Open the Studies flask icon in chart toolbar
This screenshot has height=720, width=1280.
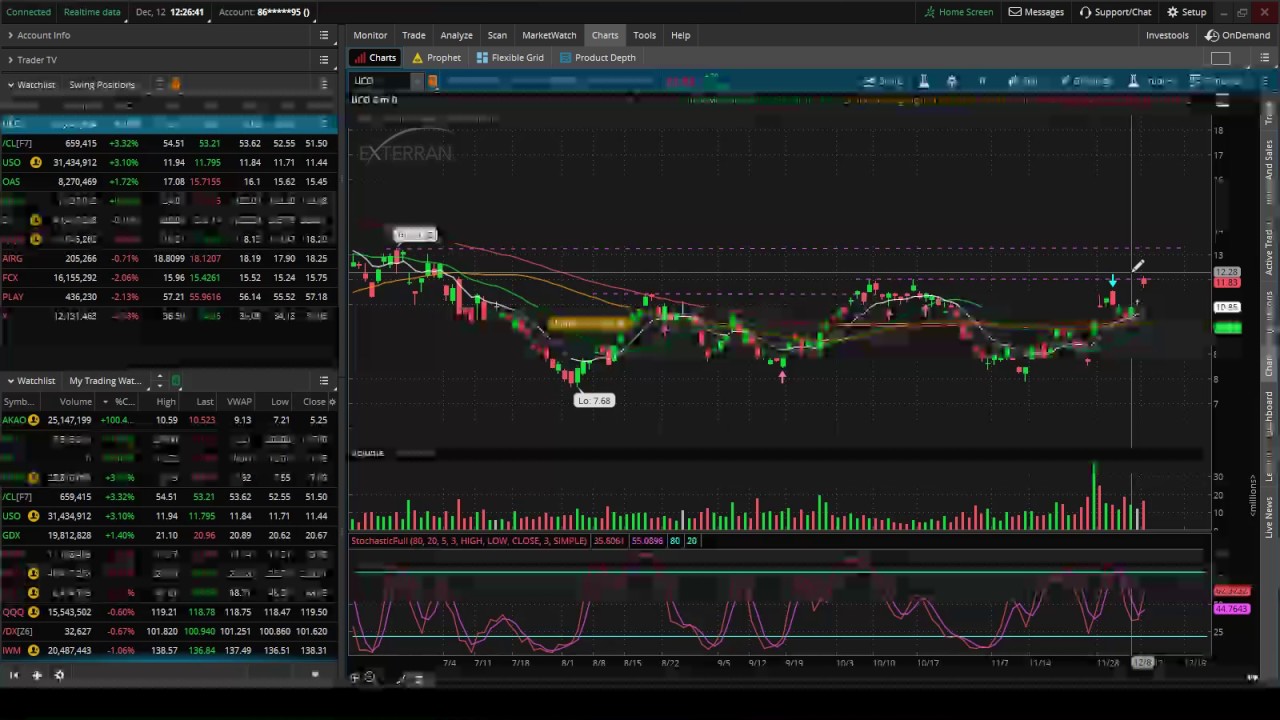click(x=1133, y=81)
